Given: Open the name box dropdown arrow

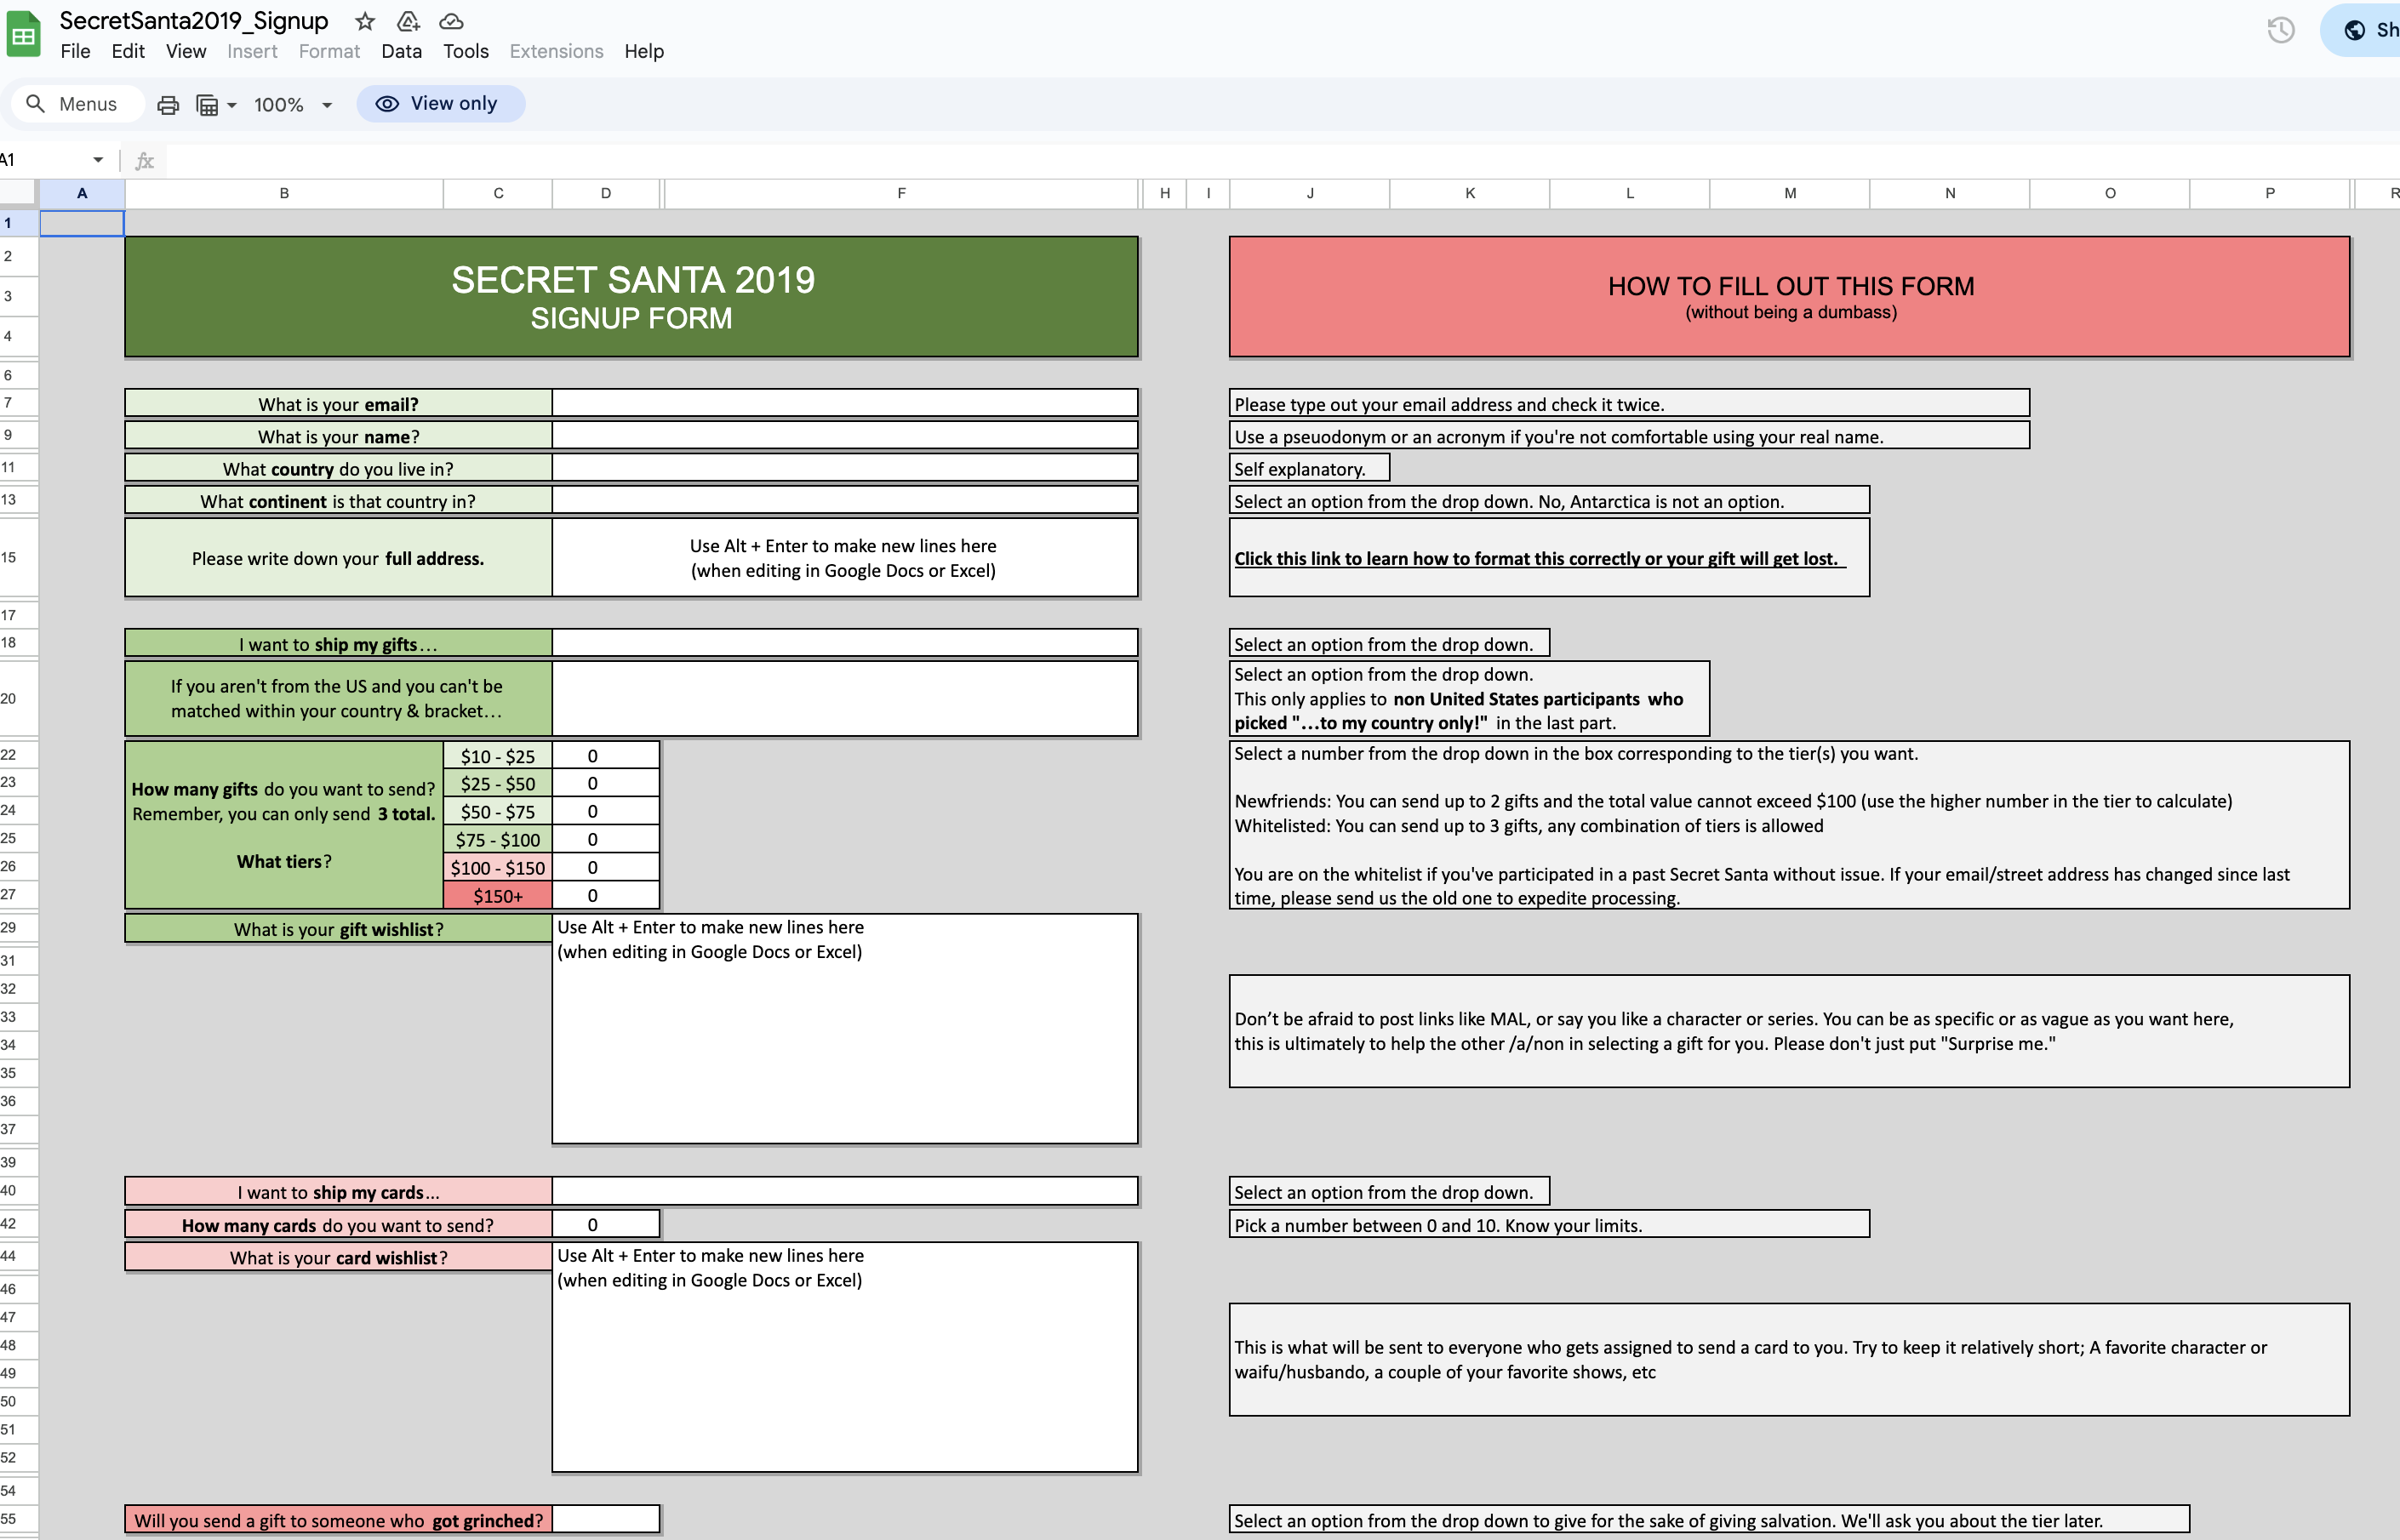Looking at the screenshot, I should coord(98,160).
